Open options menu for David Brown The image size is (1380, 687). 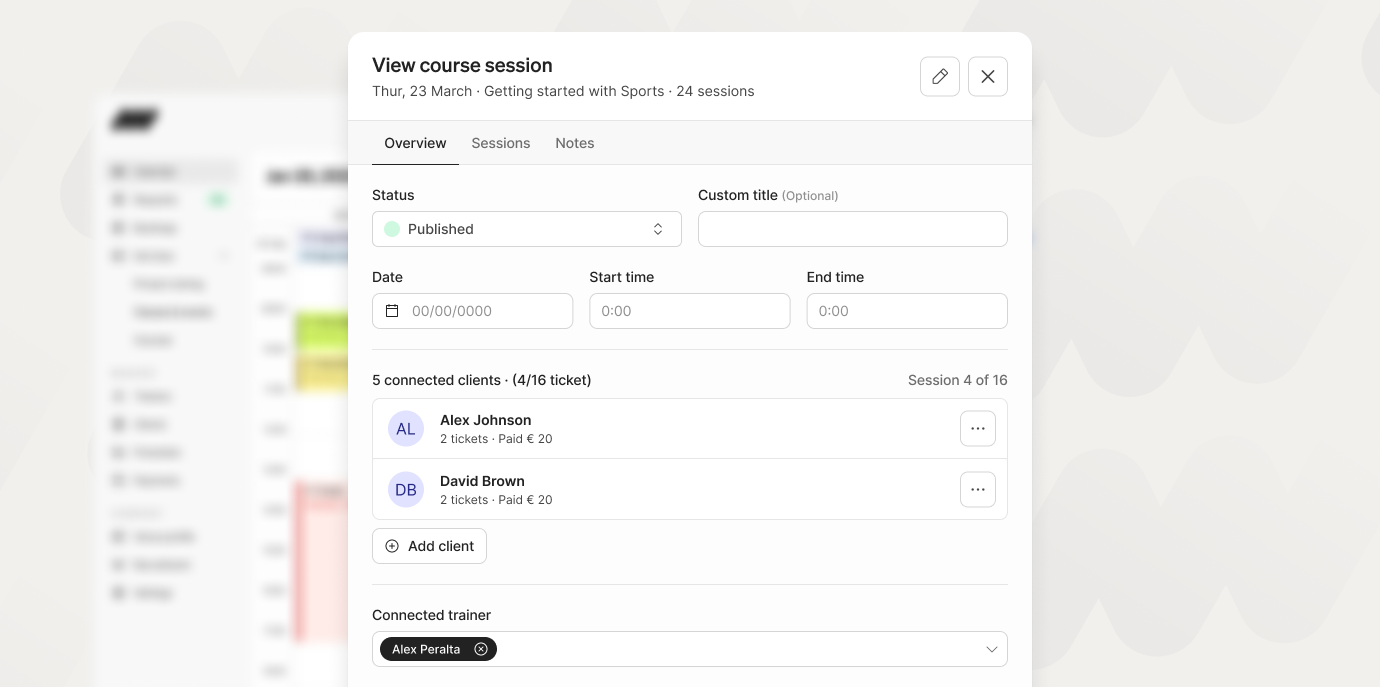978,490
